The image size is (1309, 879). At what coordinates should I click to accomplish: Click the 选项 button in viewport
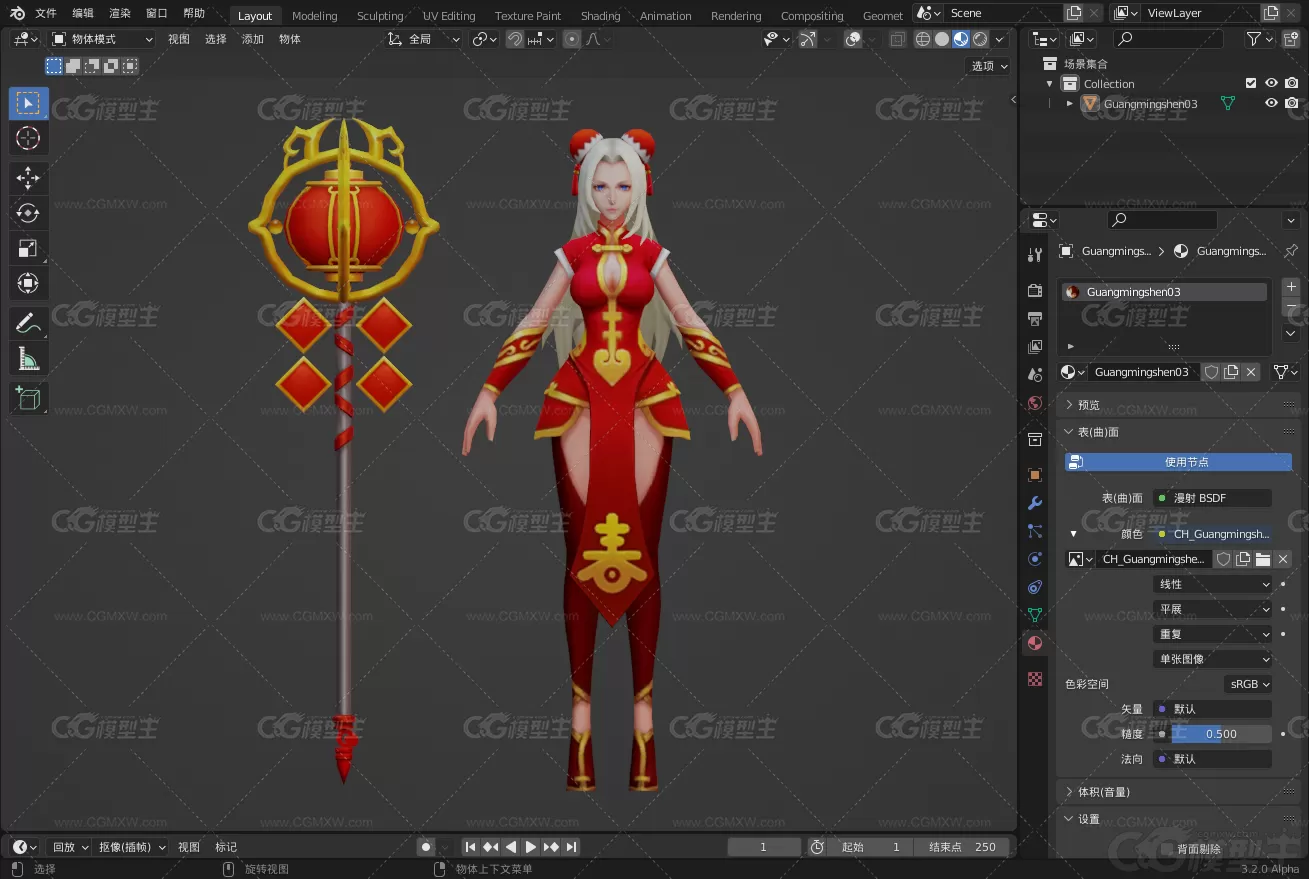coord(990,66)
